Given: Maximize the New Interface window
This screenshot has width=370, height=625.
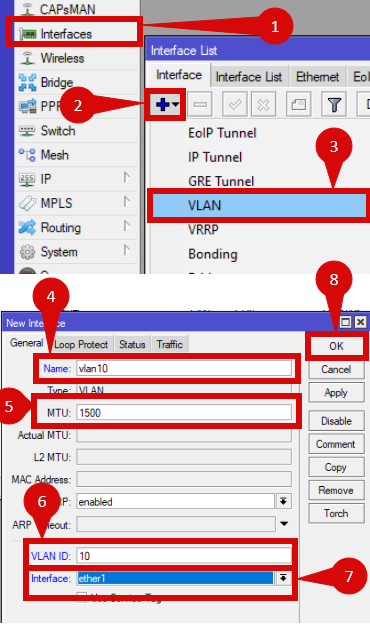Looking at the screenshot, I should point(346,322).
